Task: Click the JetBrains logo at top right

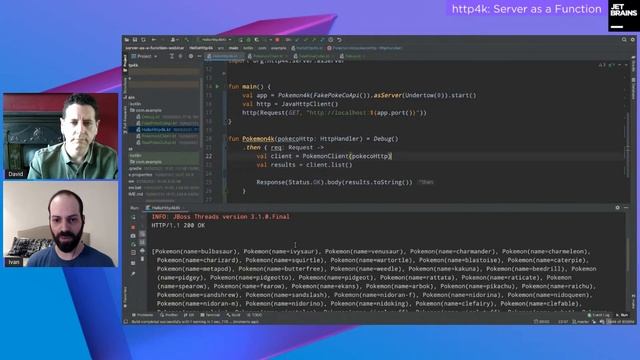Action: coord(623,16)
